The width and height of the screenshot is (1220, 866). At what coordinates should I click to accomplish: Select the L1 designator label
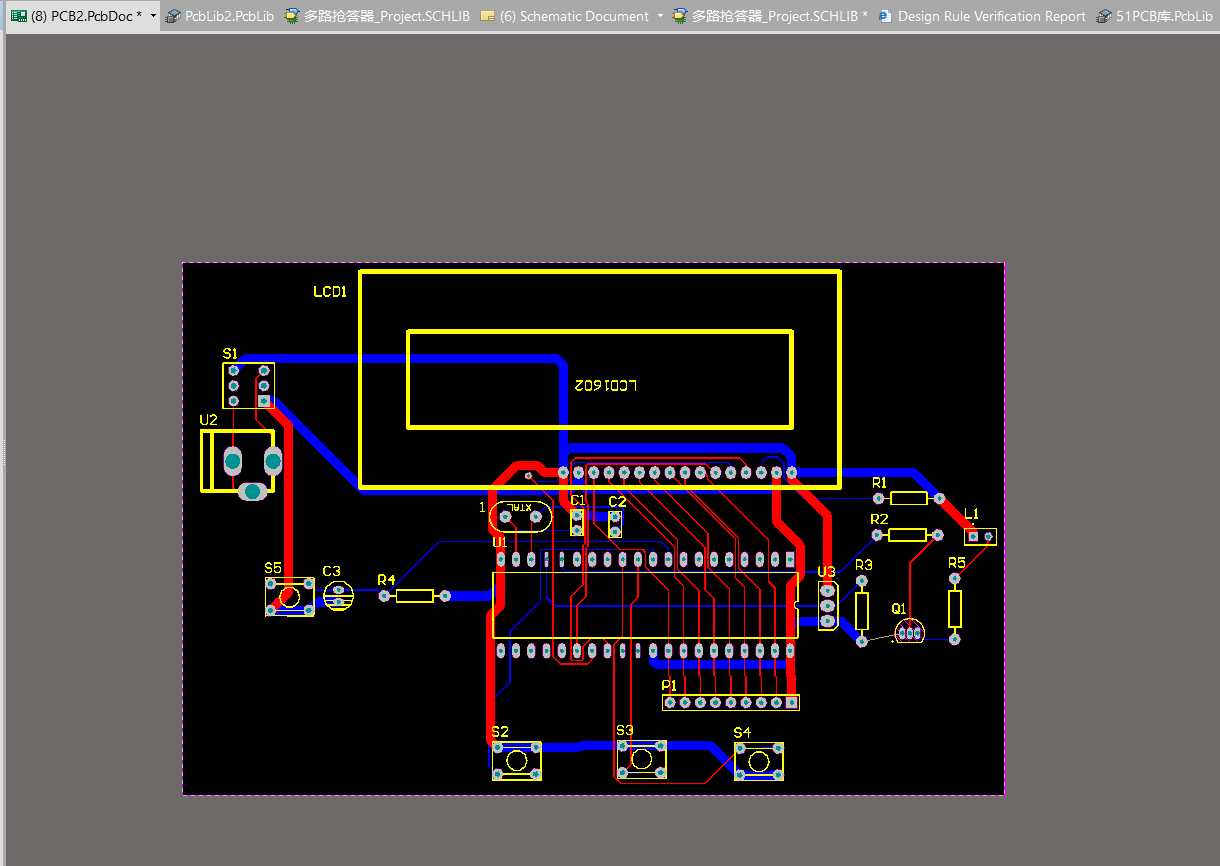[971, 515]
